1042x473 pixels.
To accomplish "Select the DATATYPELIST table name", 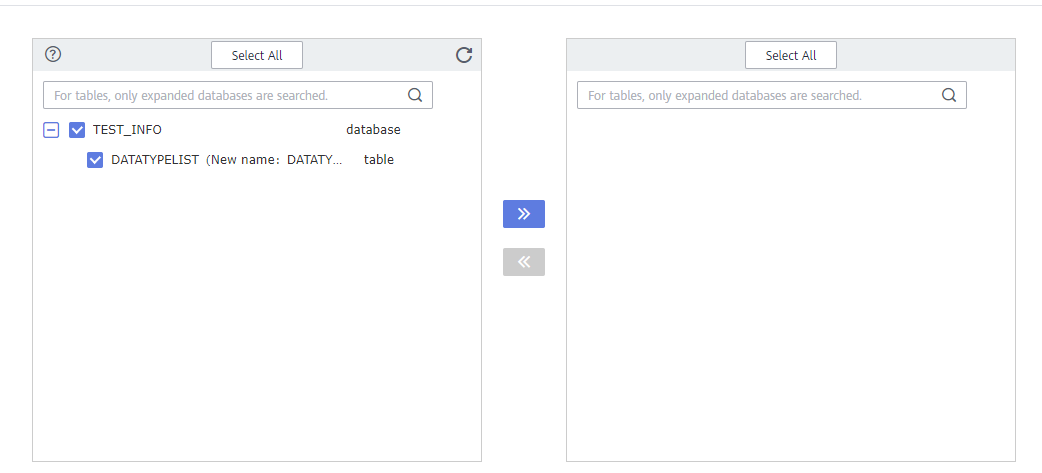I will tap(155, 160).
